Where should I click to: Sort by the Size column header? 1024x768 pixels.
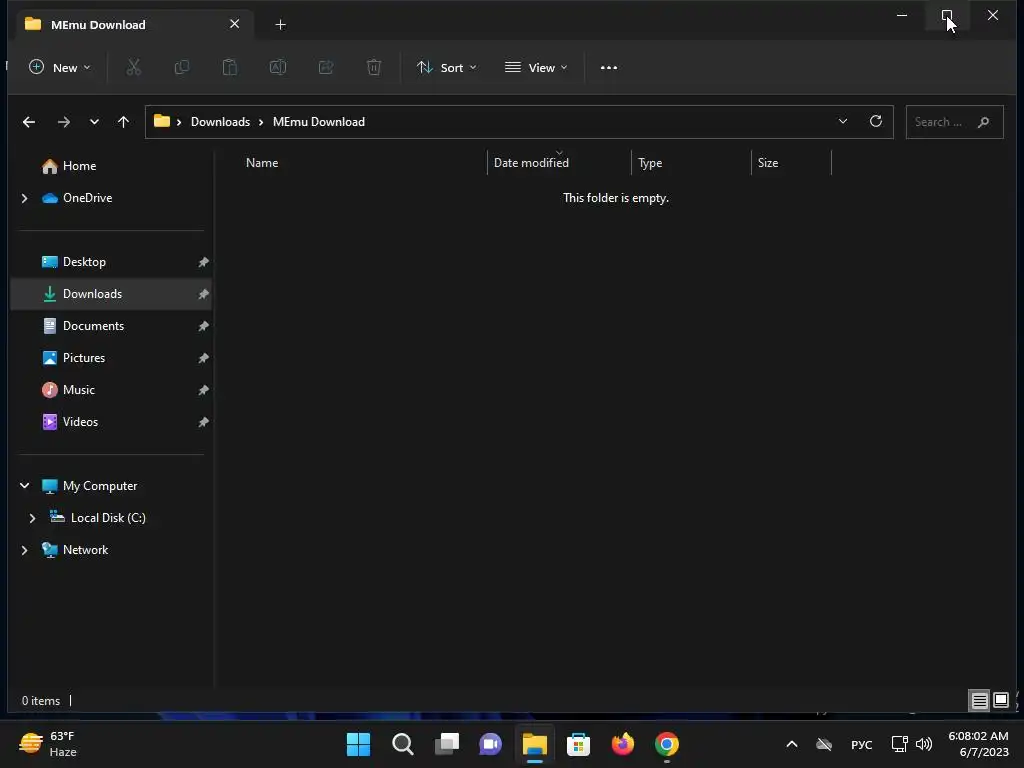pos(768,163)
